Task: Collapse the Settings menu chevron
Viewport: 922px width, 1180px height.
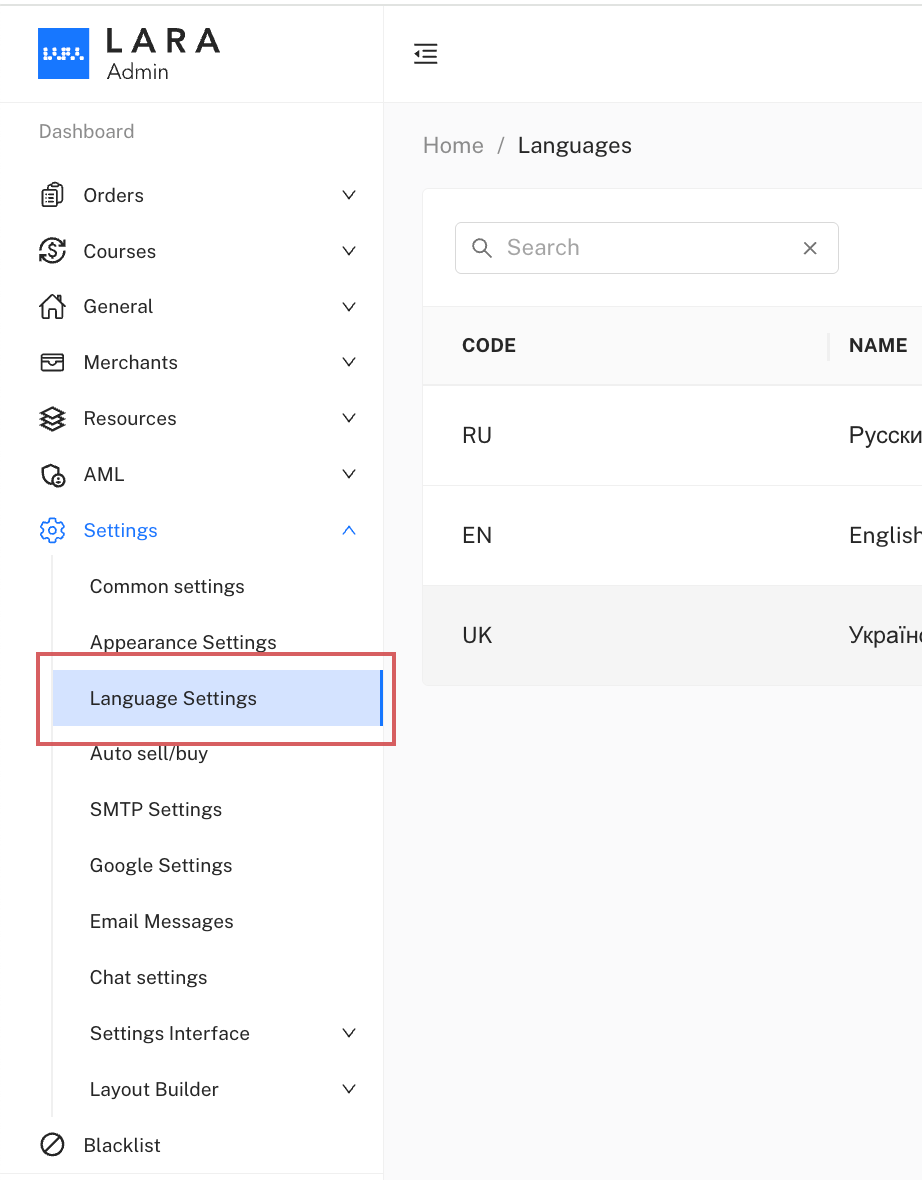Action: 349,531
